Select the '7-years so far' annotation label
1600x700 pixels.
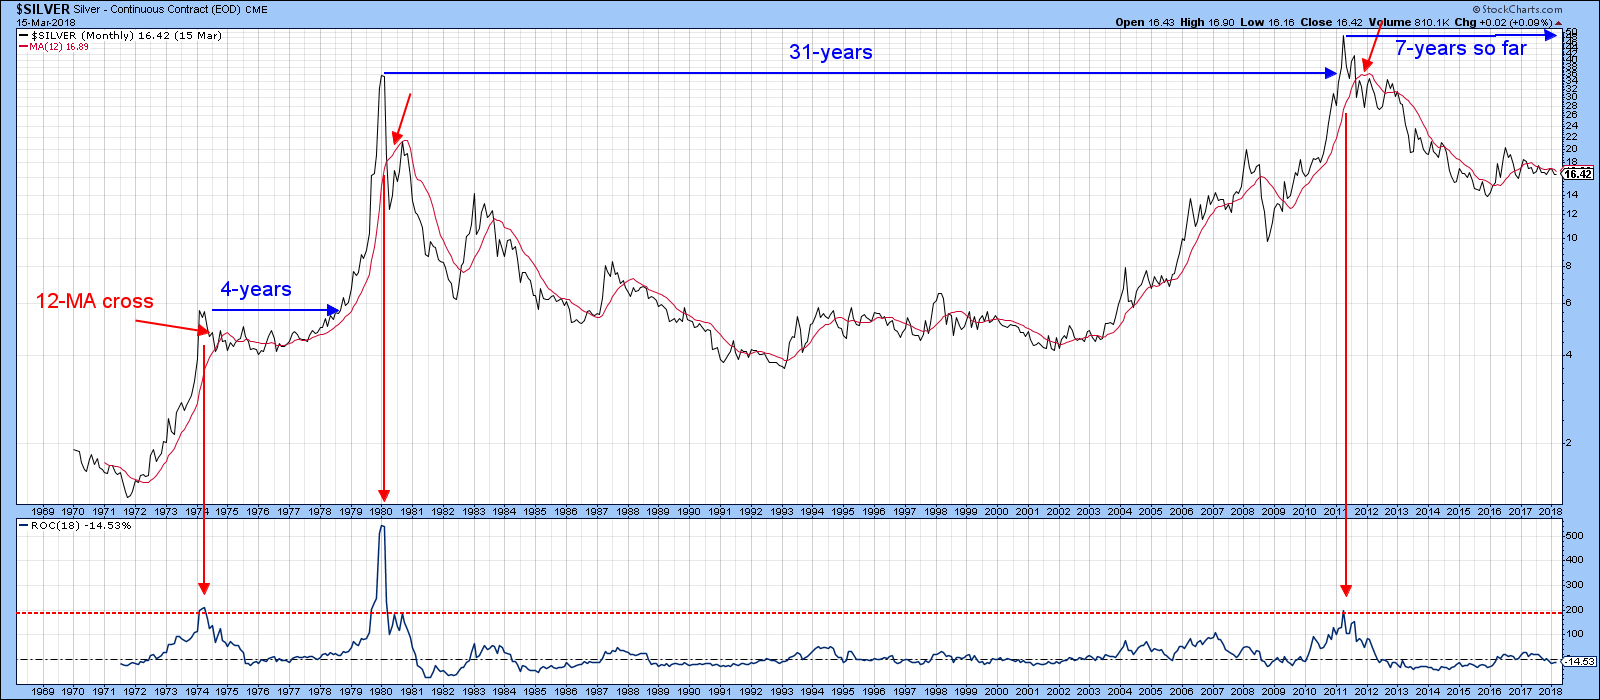(1460, 49)
